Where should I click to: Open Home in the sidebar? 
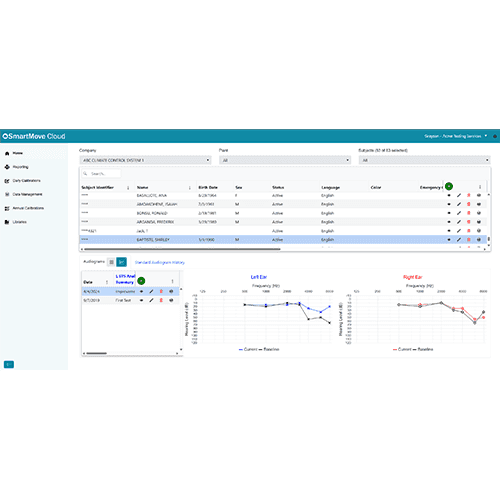click(17, 153)
